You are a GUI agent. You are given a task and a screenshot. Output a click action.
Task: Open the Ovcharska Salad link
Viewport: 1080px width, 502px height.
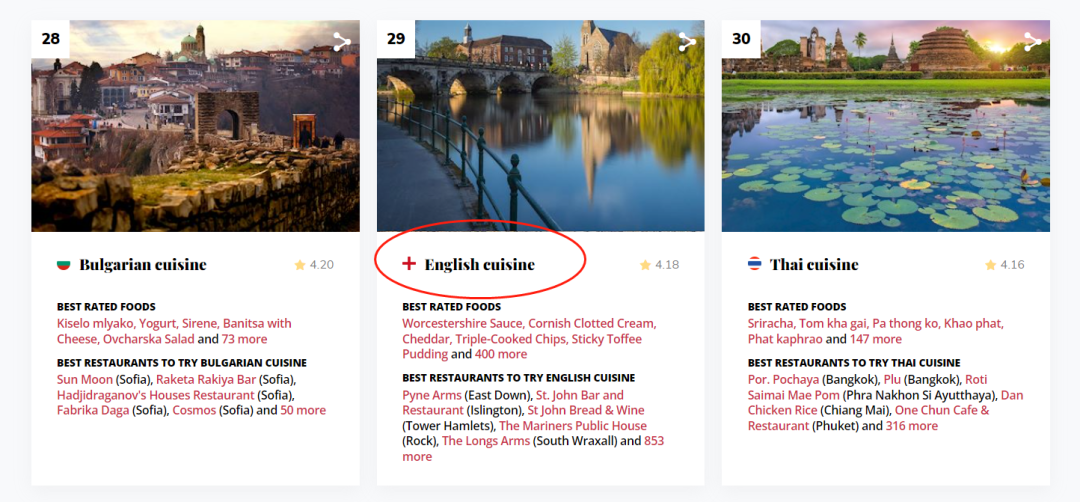click(x=149, y=339)
